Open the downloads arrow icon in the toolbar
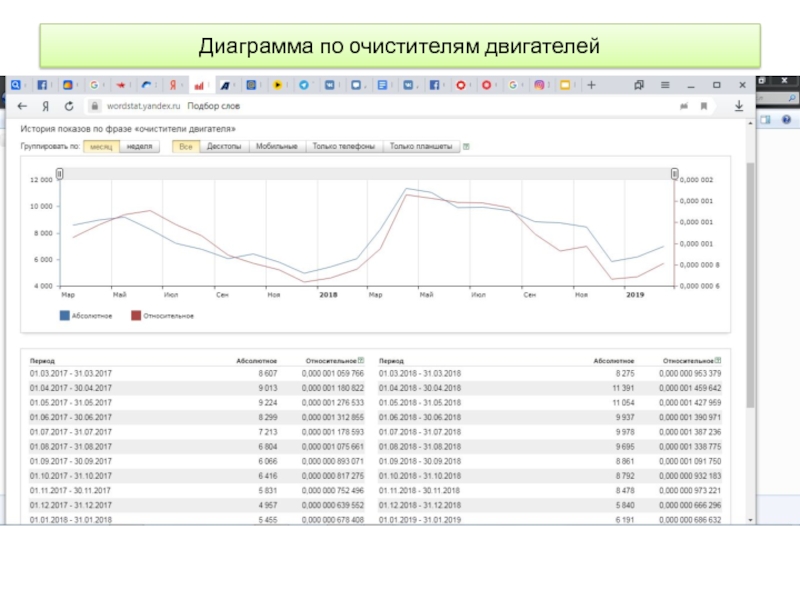Image resolution: width=800 pixels, height=600 pixels. click(x=738, y=106)
